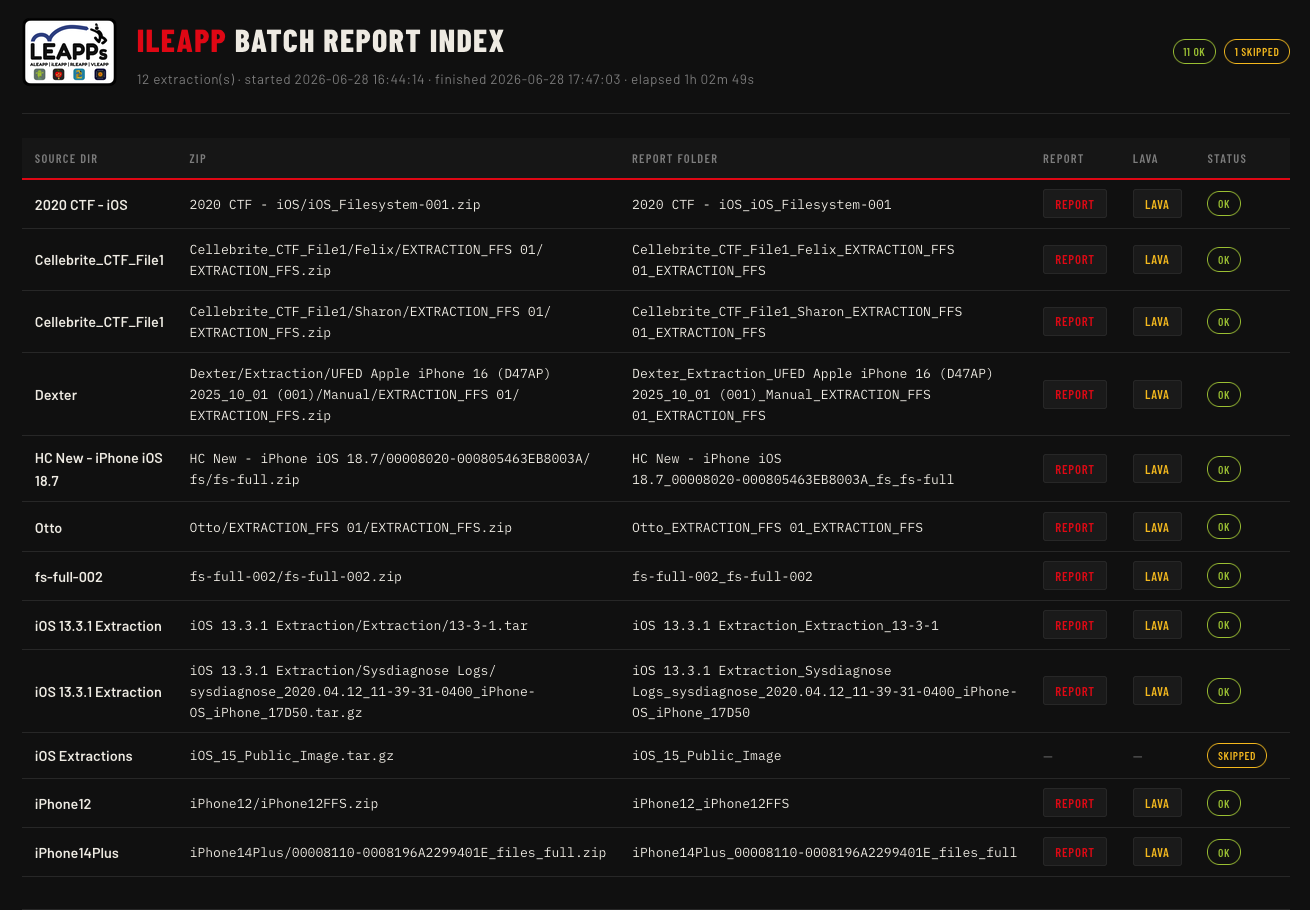This screenshot has height=910, width=1310.
Task: Click the ZIP column header
Action: (198, 159)
